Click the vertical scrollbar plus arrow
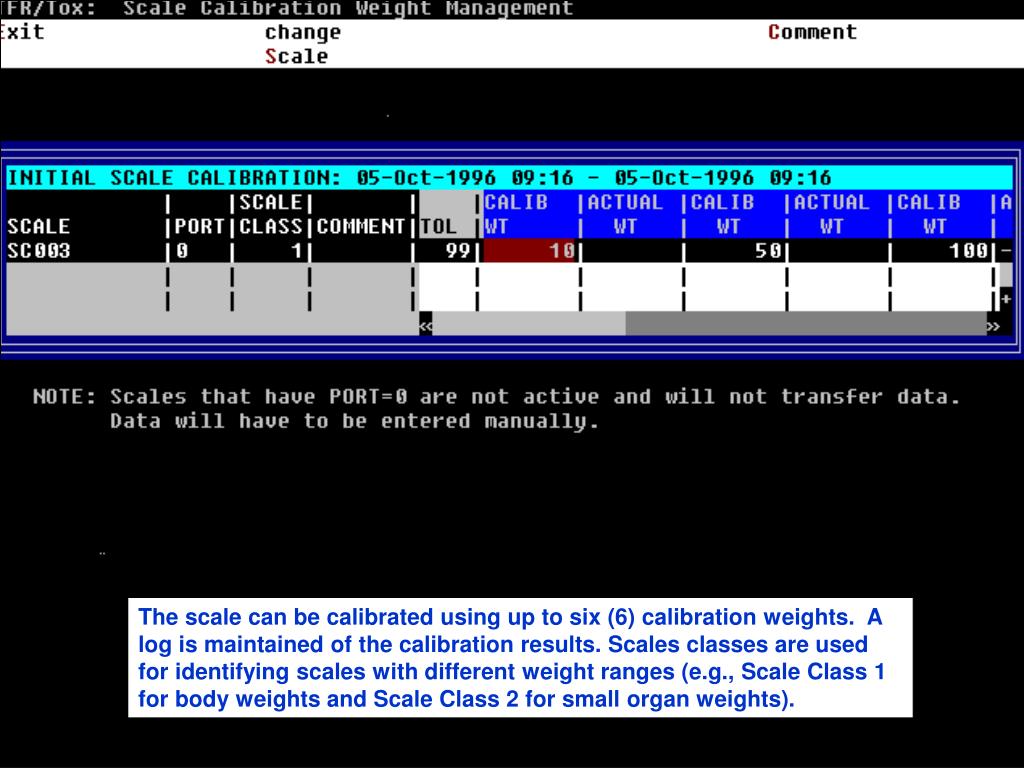 coord(1006,299)
